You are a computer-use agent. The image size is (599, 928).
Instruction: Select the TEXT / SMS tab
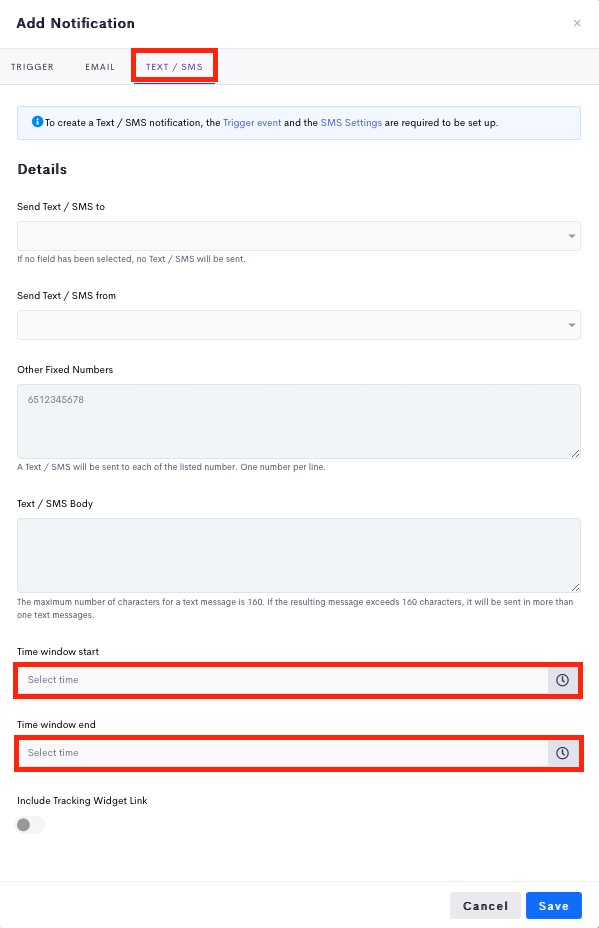pyautogui.click(x=175, y=67)
